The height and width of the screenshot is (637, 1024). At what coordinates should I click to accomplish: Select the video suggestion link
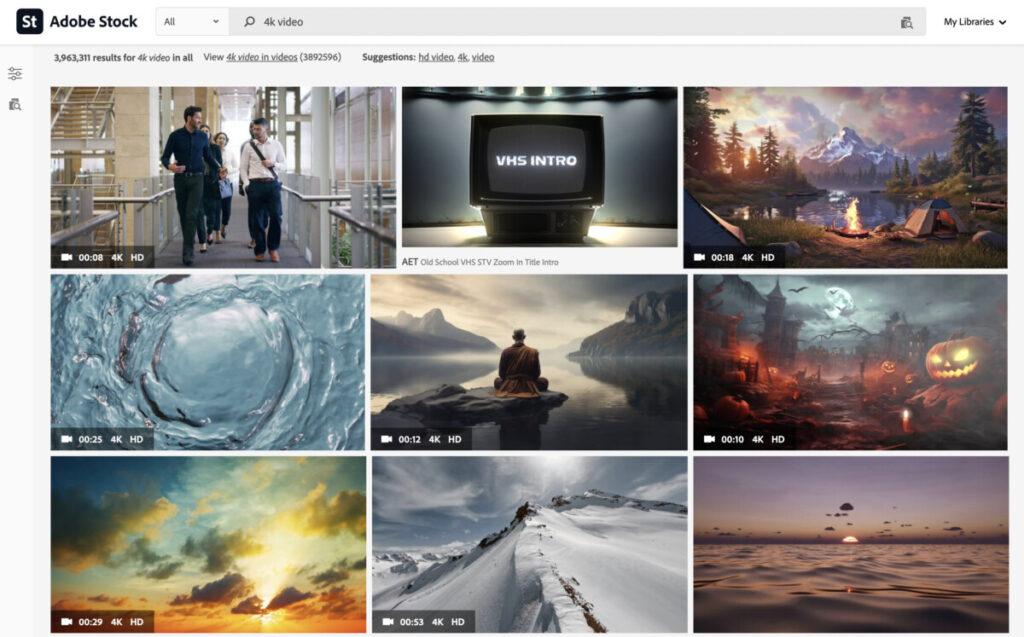(483, 58)
